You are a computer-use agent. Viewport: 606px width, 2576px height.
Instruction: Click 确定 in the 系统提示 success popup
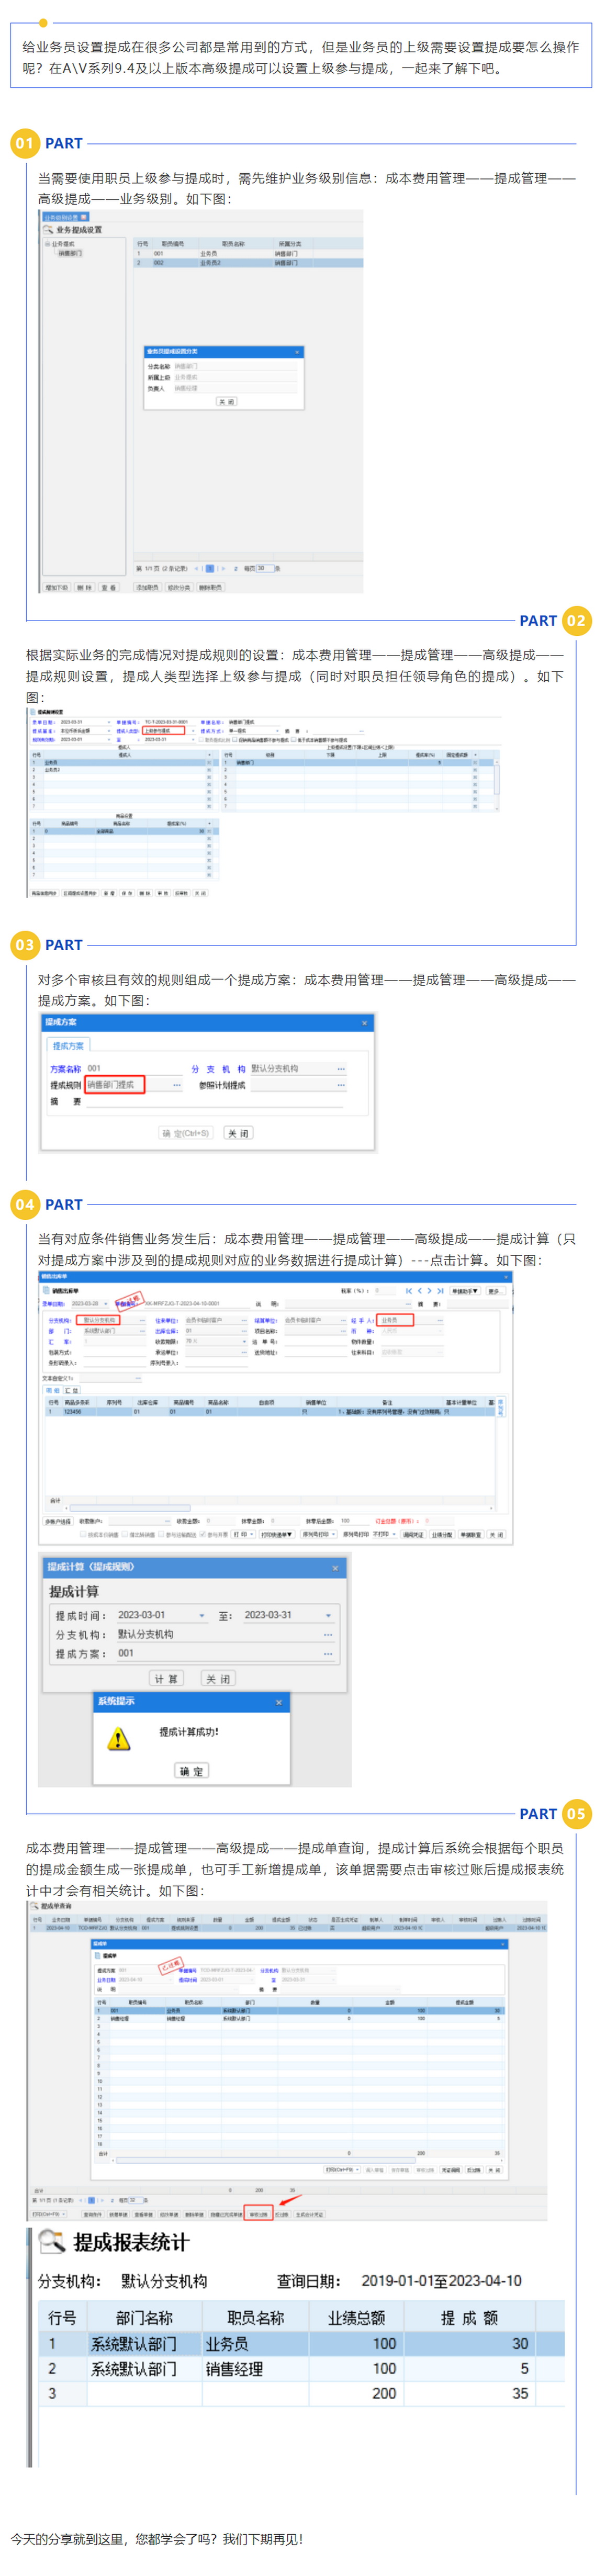tap(191, 1771)
